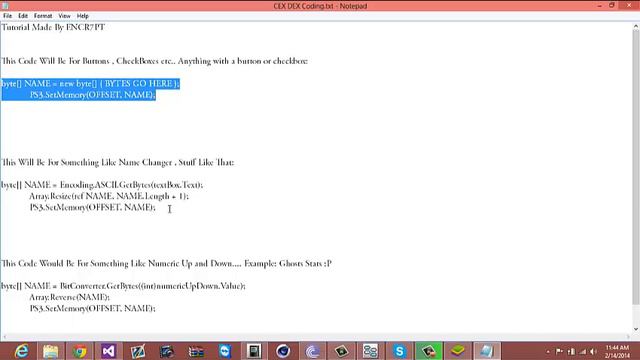Open the green-highlighted taskbar app icon
The height and width of the screenshot is (360, 640).
pyautogui.click(x=429, y=351)
